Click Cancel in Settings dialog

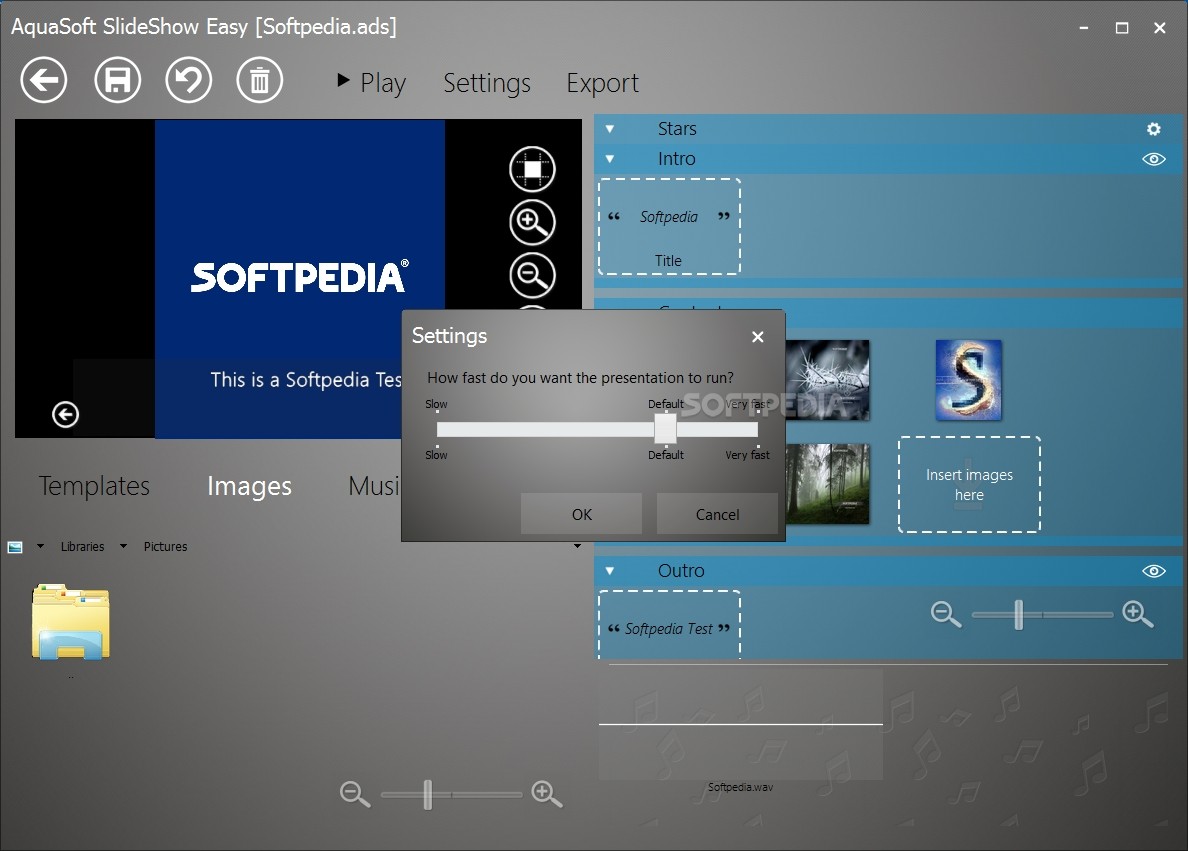tap(717, 515)
